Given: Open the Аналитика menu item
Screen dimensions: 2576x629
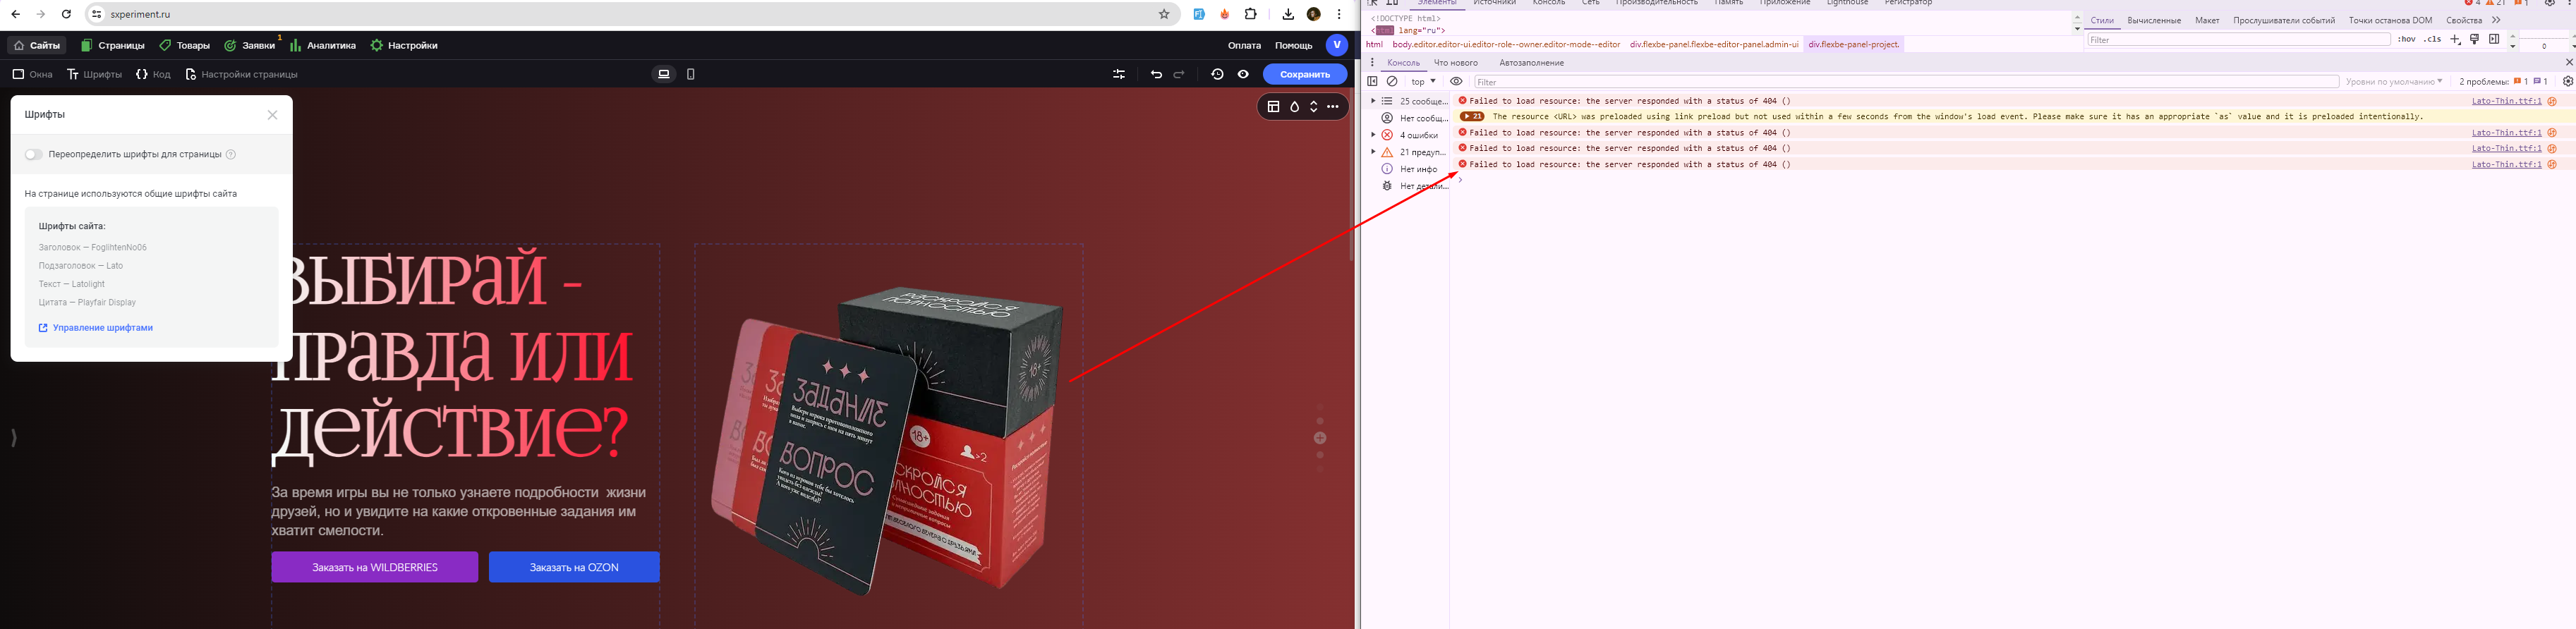Looking at the screenshot, I should 323,45.
